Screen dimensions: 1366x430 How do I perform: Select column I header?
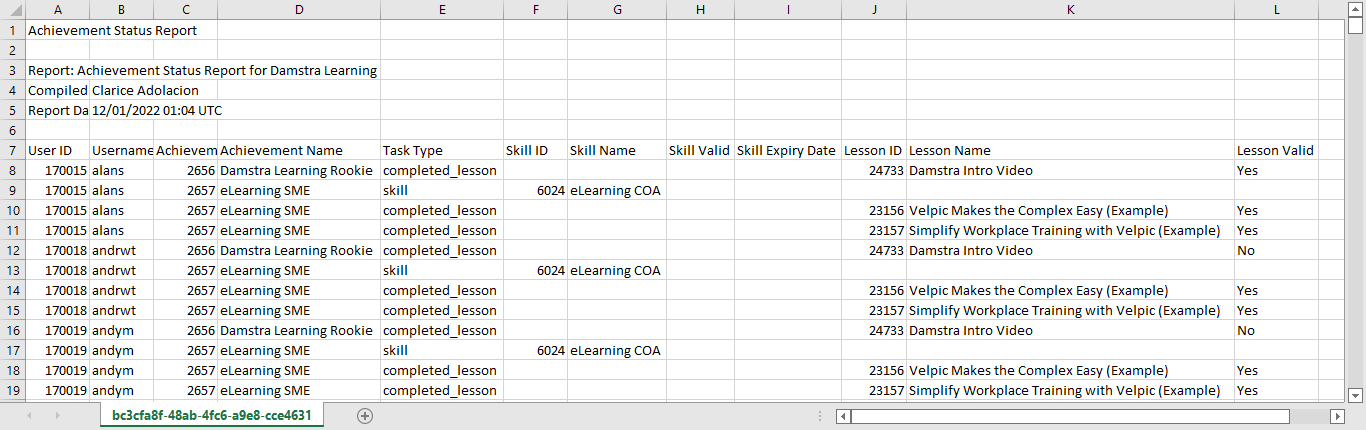point(787,9)
